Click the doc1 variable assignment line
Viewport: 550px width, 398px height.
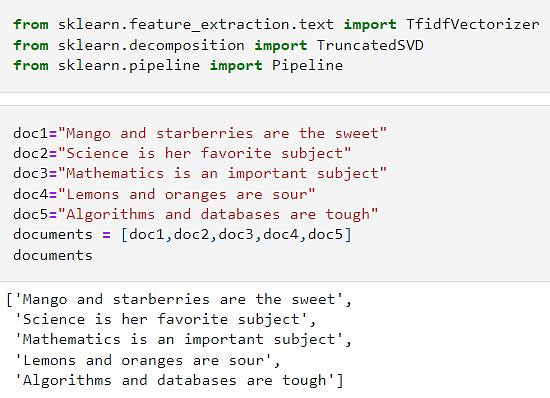pyautogui.click(x=200, y=133)
